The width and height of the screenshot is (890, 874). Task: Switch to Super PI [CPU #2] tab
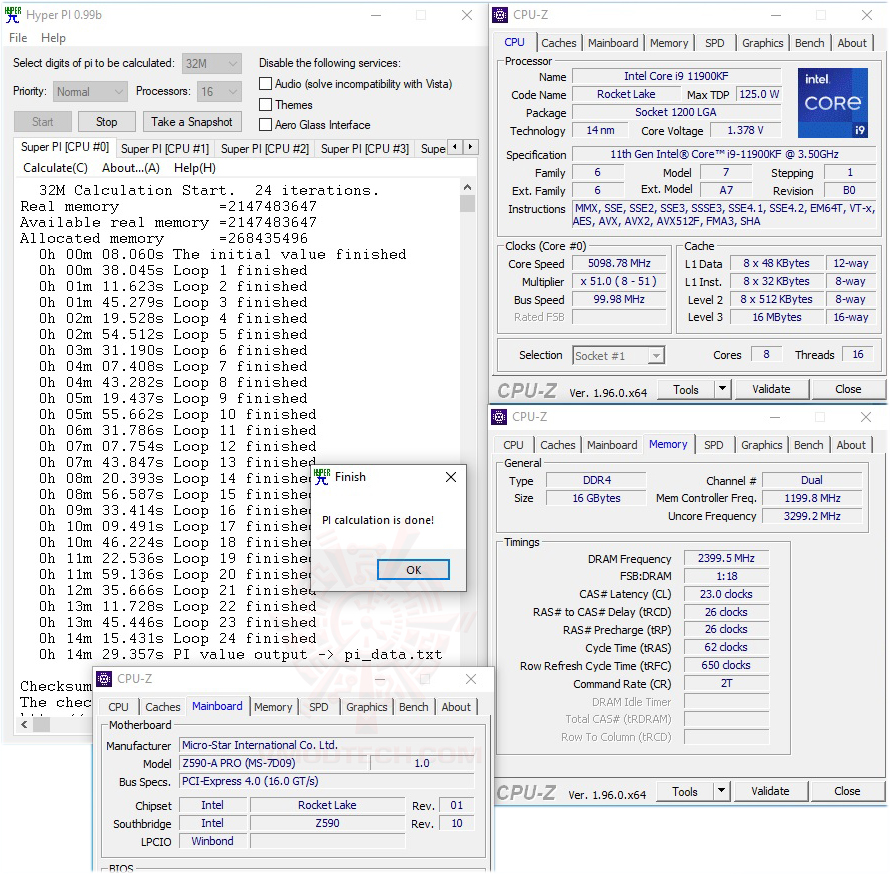click(x=265, y=149)
